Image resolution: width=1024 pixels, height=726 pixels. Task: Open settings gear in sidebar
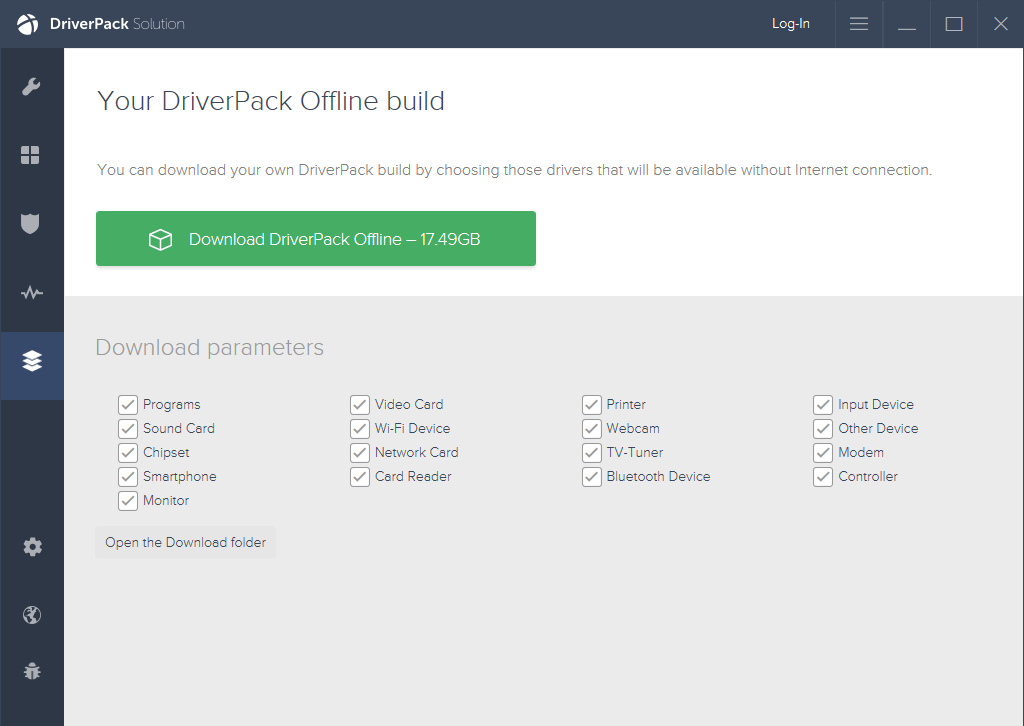(x=32, y=546)
